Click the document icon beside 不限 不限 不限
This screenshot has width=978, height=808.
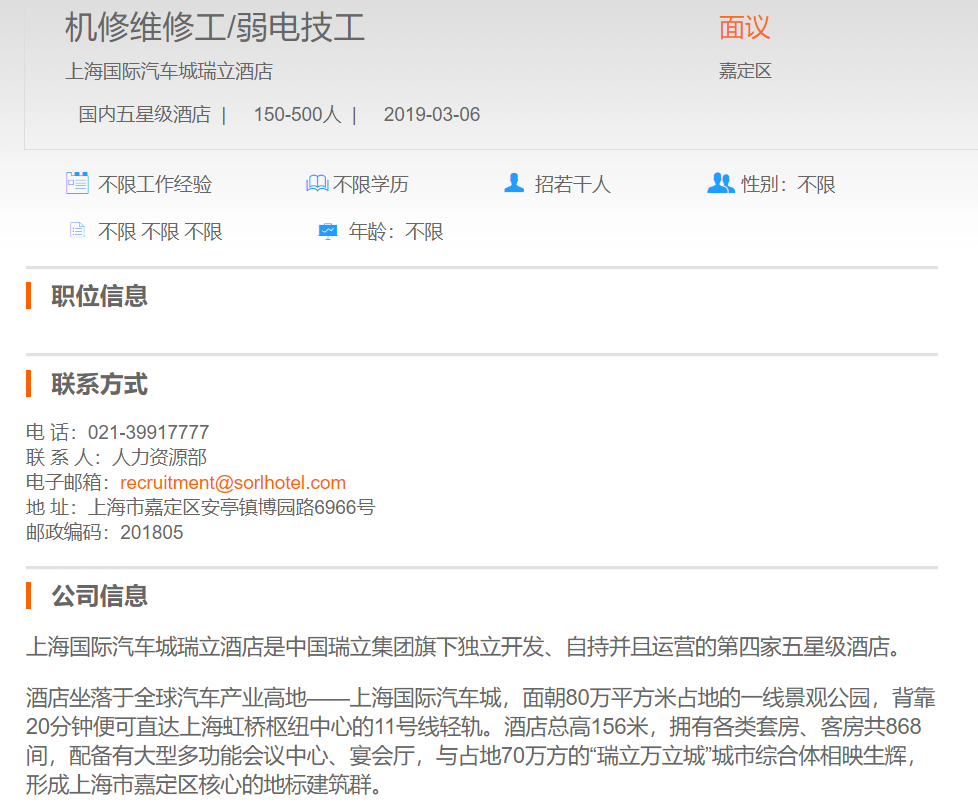click(77, 231)
